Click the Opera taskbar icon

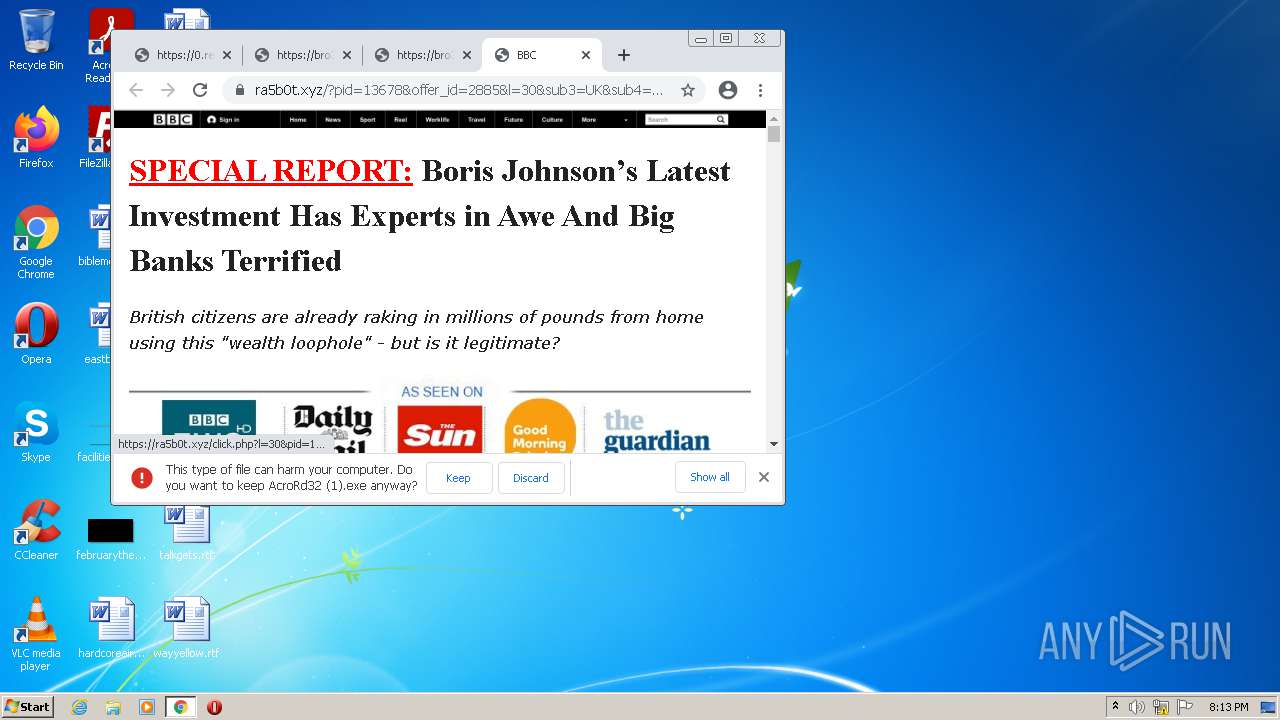point(214,707)
